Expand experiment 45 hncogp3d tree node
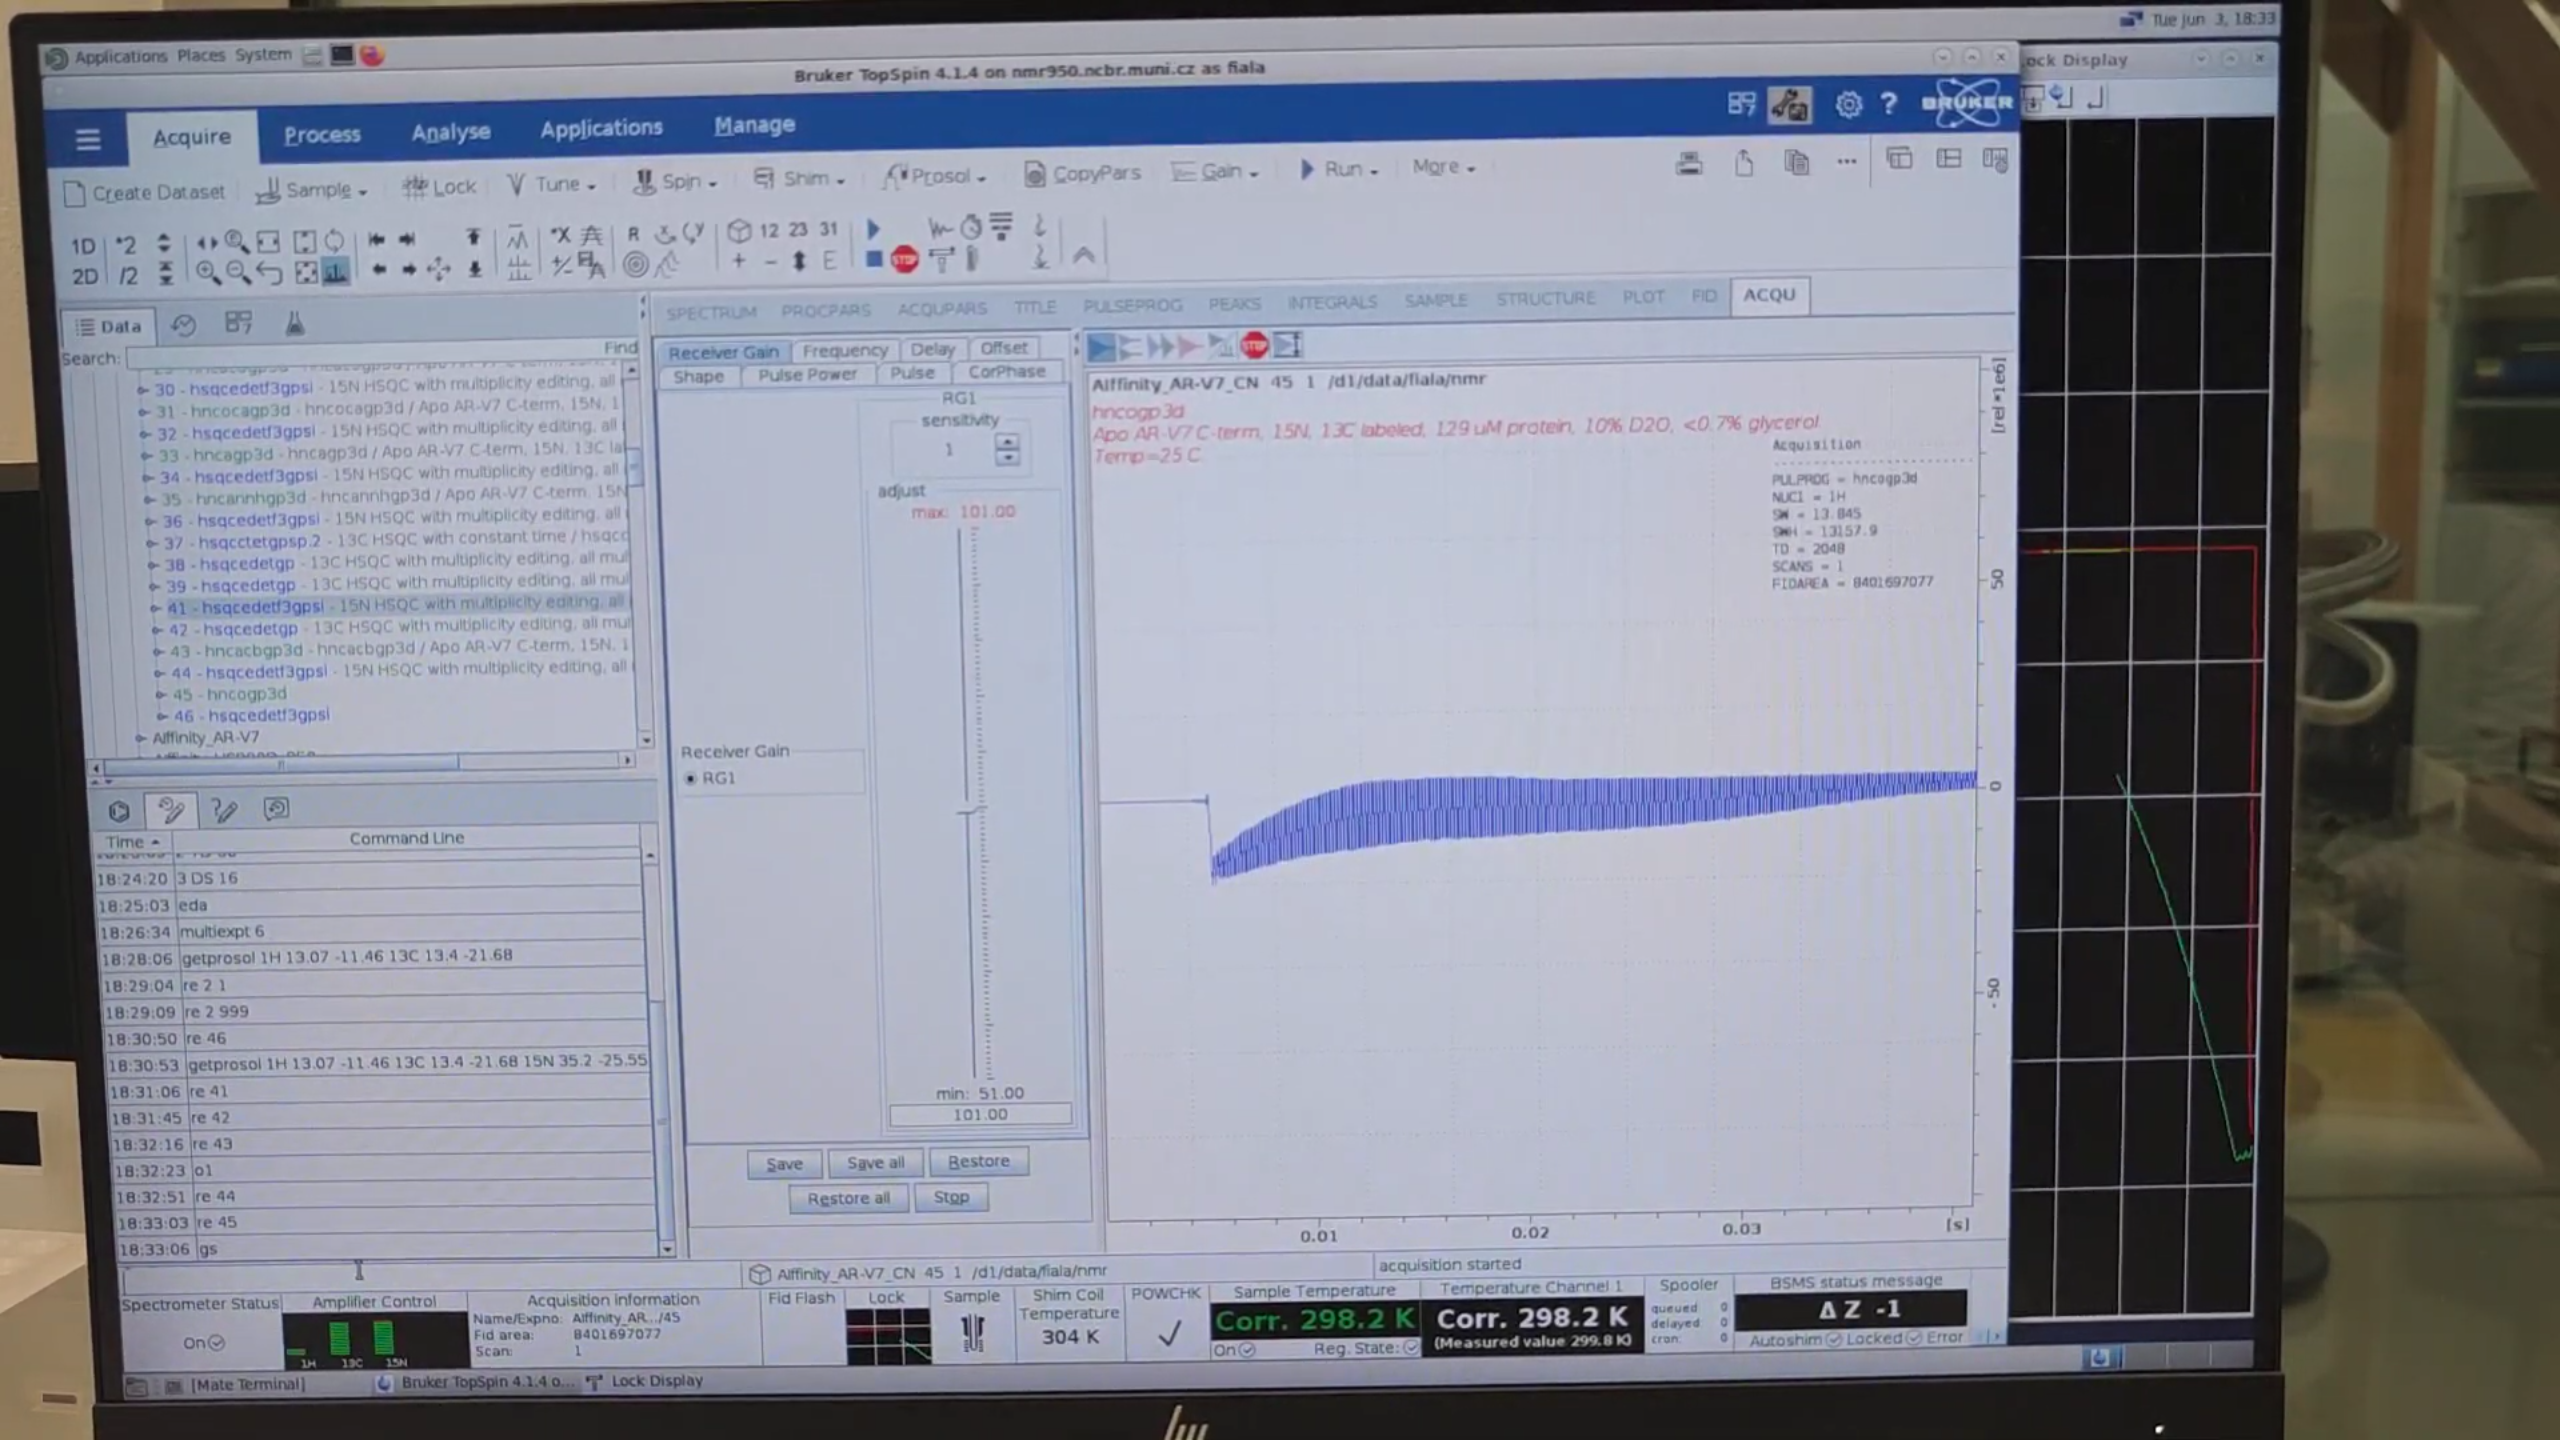Image resolution: width=2560 pixels, height=1440 pixels. click(x=161, y=694)
